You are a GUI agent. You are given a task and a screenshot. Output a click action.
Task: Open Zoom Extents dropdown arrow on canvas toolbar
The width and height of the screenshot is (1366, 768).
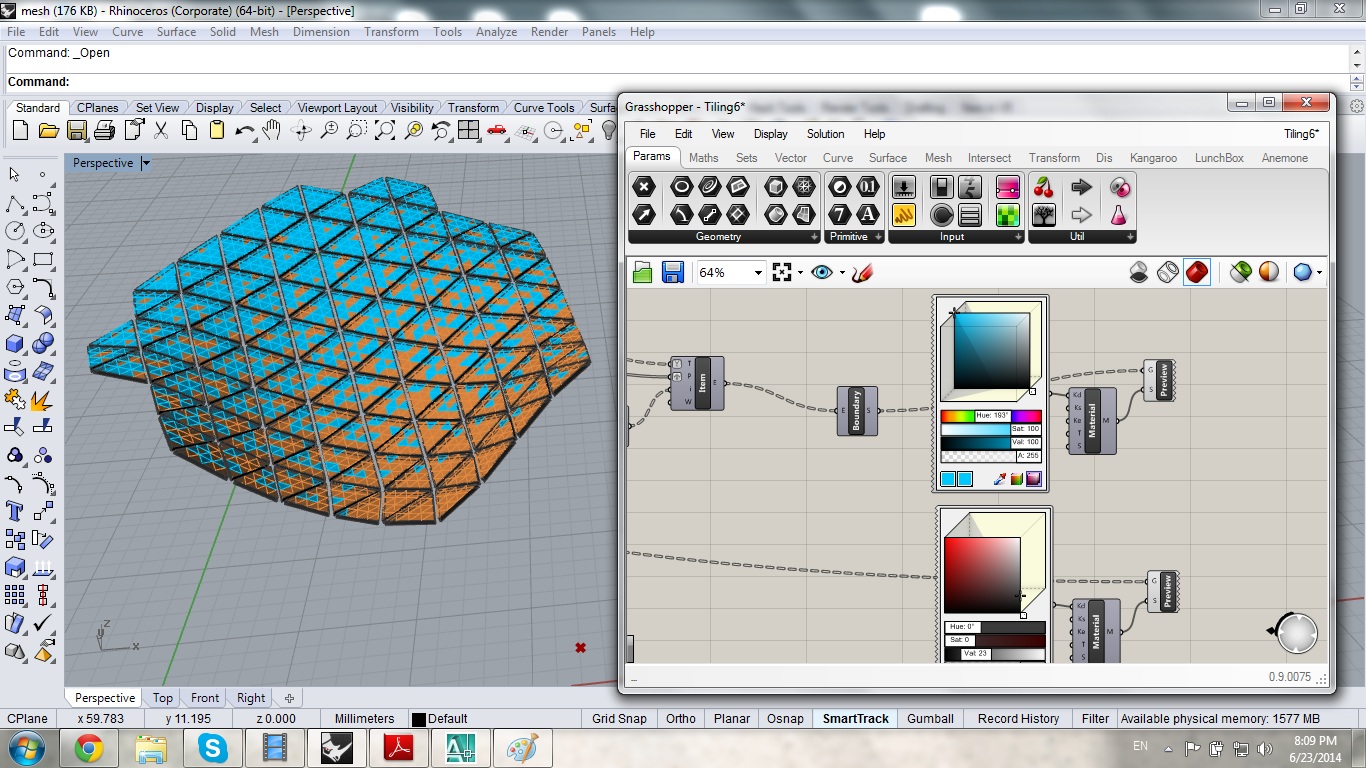click(800, 272)
